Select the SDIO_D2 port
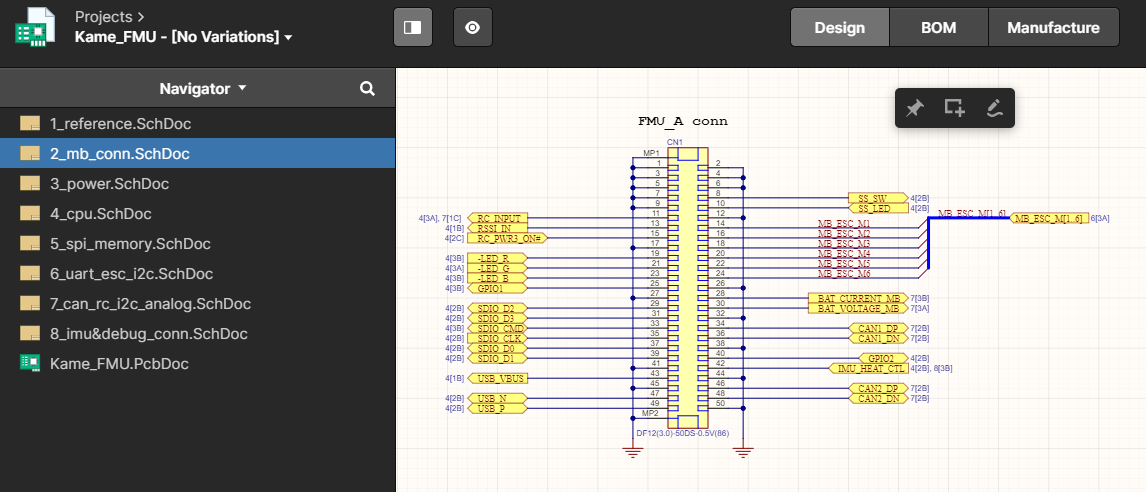1146x492 pixels. [496, 309]
